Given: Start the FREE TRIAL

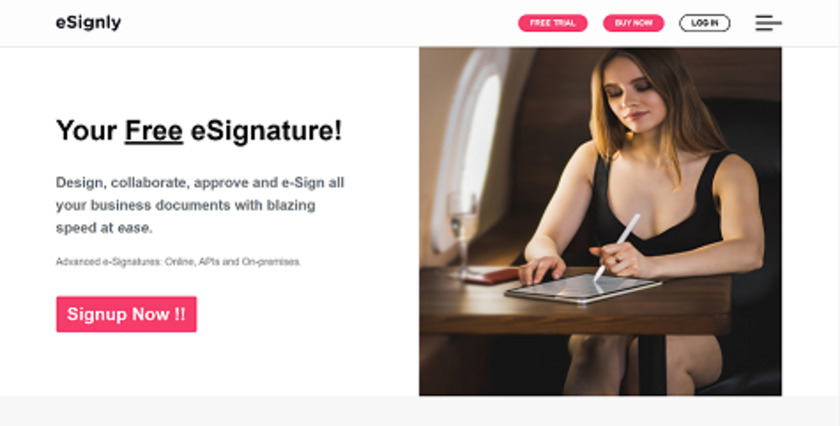Looking at the screenshot, I should pos(552,23).
